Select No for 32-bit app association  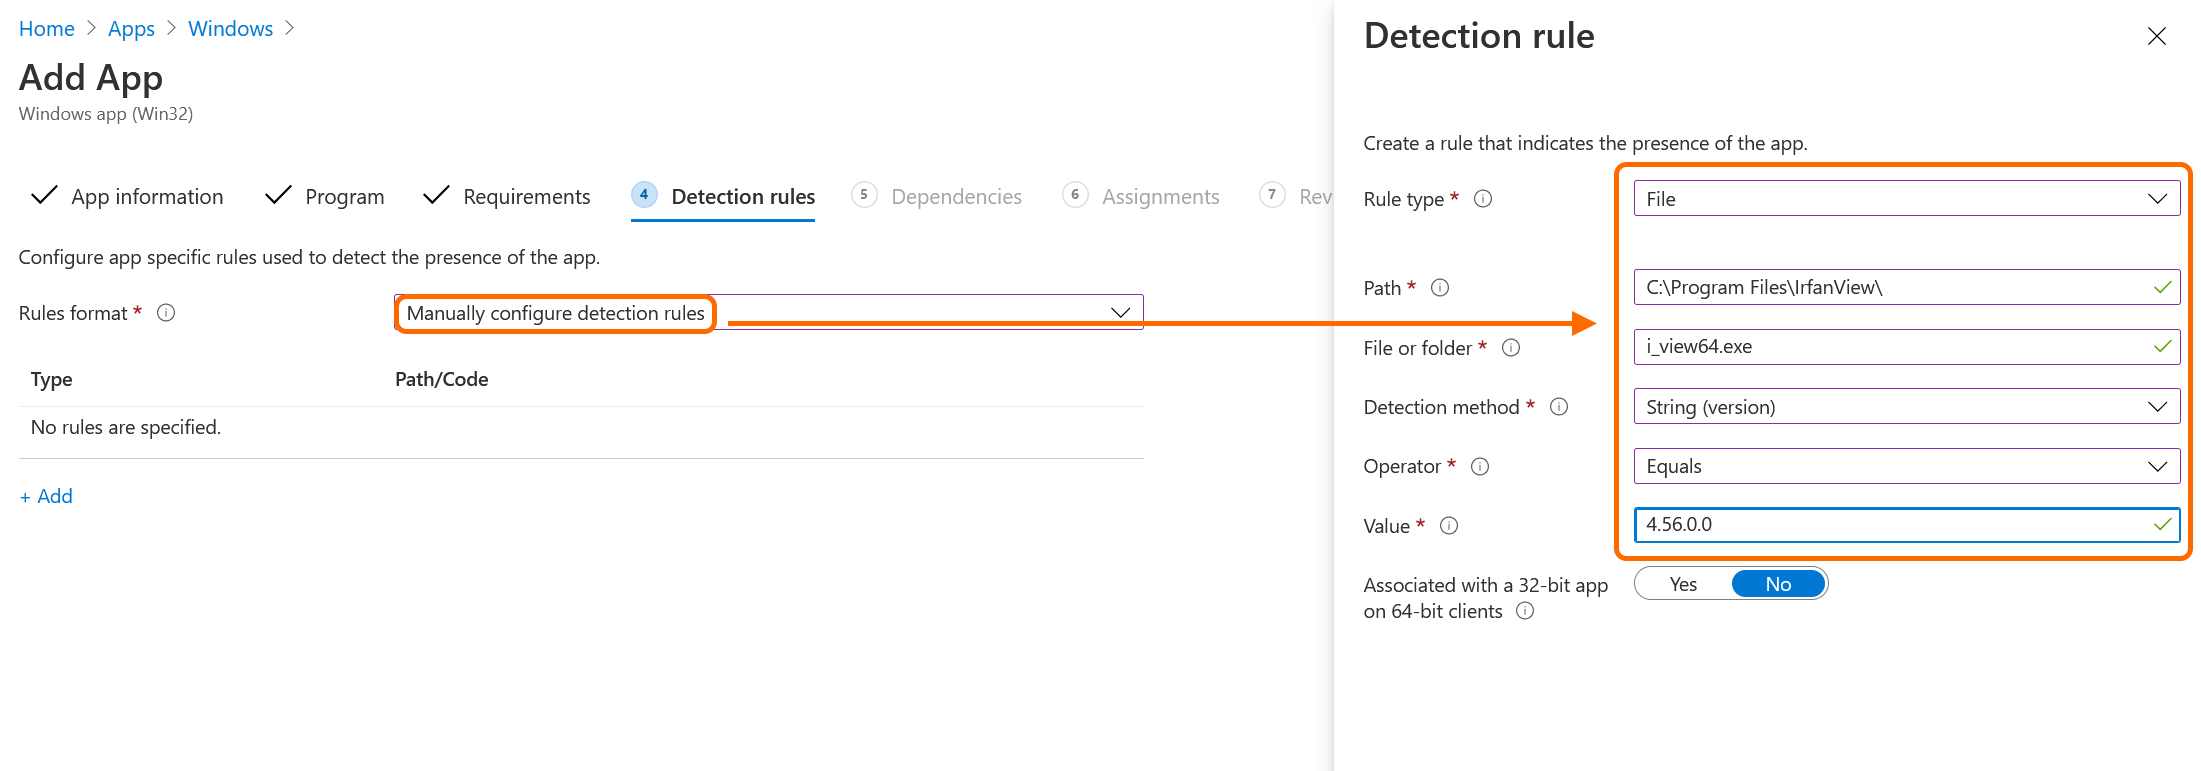[x=1777, y=584]
